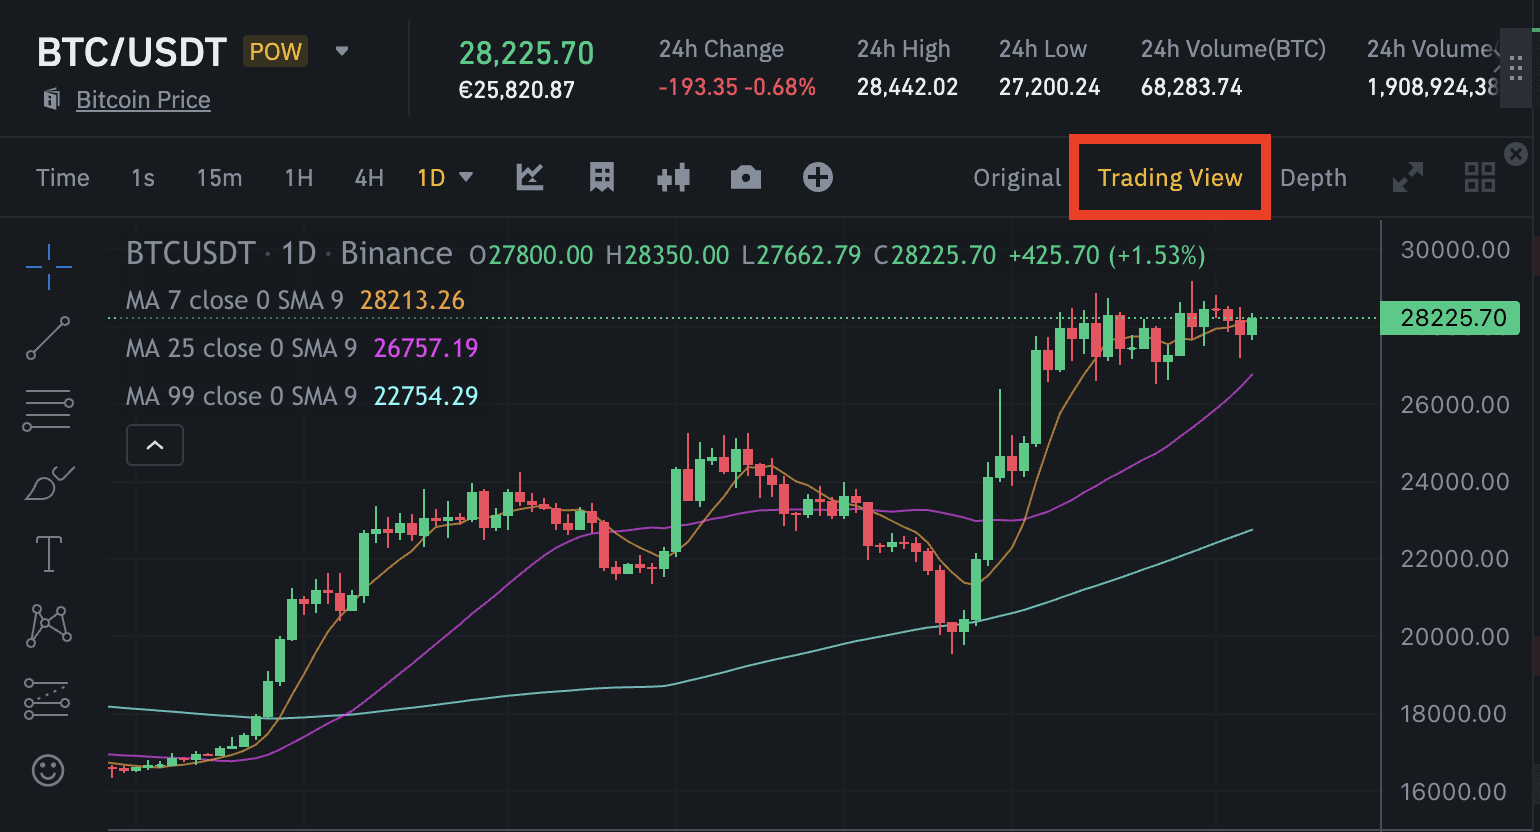Open the technical indicators panel
This screenshot has width=1540, height=832.
[601, 177]
